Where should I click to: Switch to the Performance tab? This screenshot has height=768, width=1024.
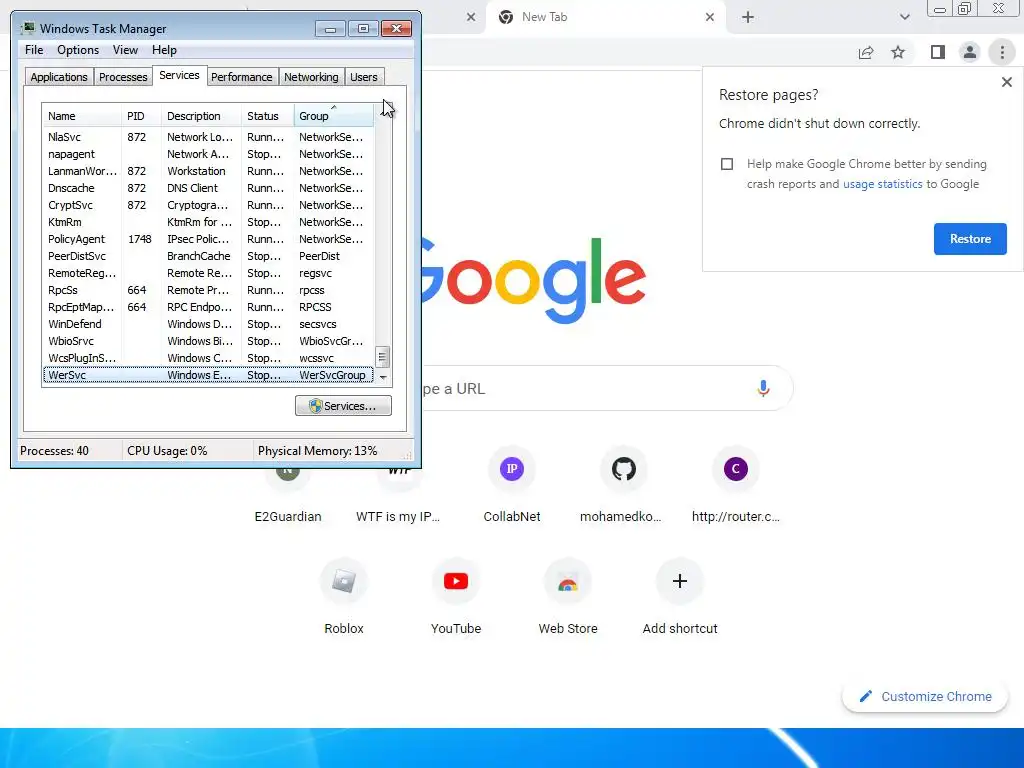pyautogui.click(x=242, y=77)
